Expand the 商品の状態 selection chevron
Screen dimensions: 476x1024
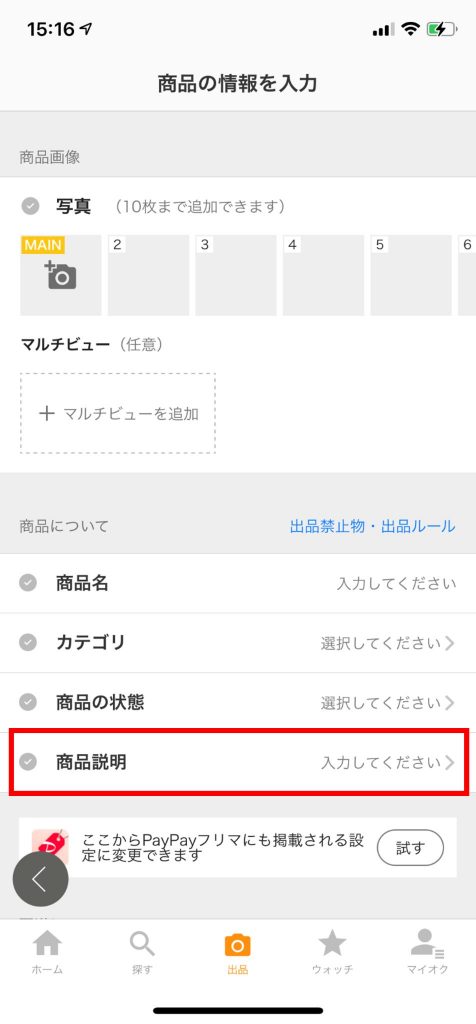coord(449,703)
